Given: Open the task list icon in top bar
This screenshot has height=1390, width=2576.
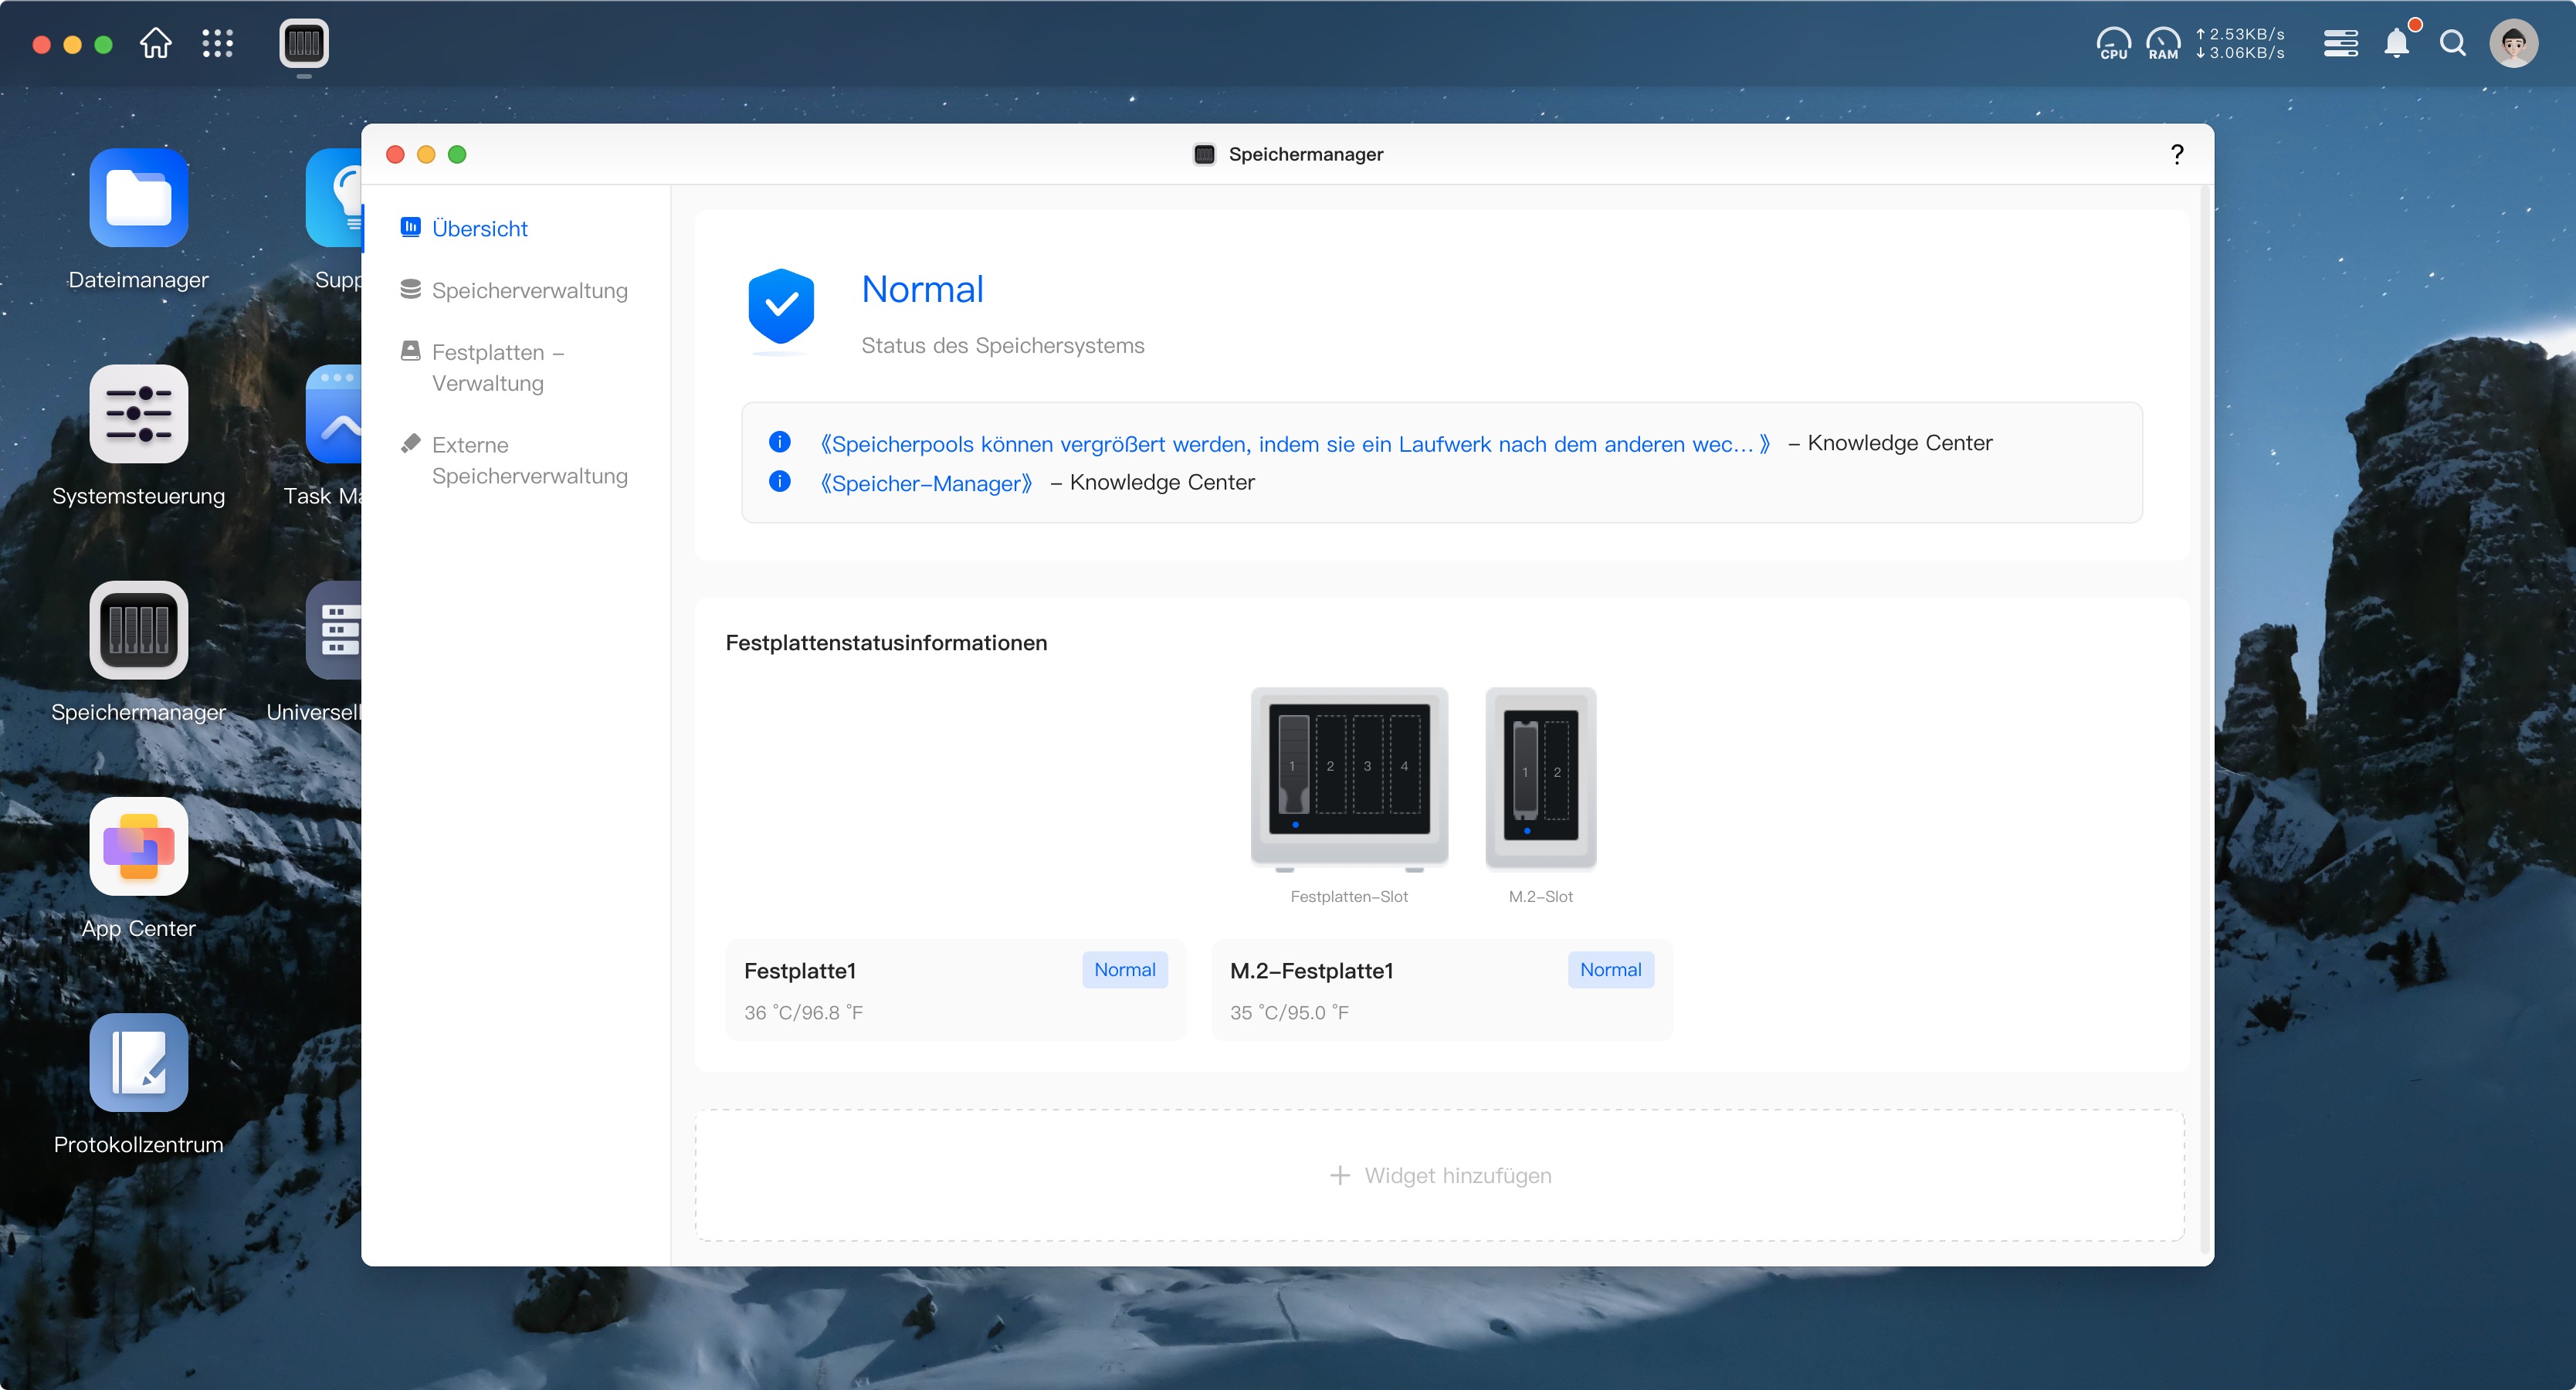Looking at the screenshot, I should [2340, 43].
